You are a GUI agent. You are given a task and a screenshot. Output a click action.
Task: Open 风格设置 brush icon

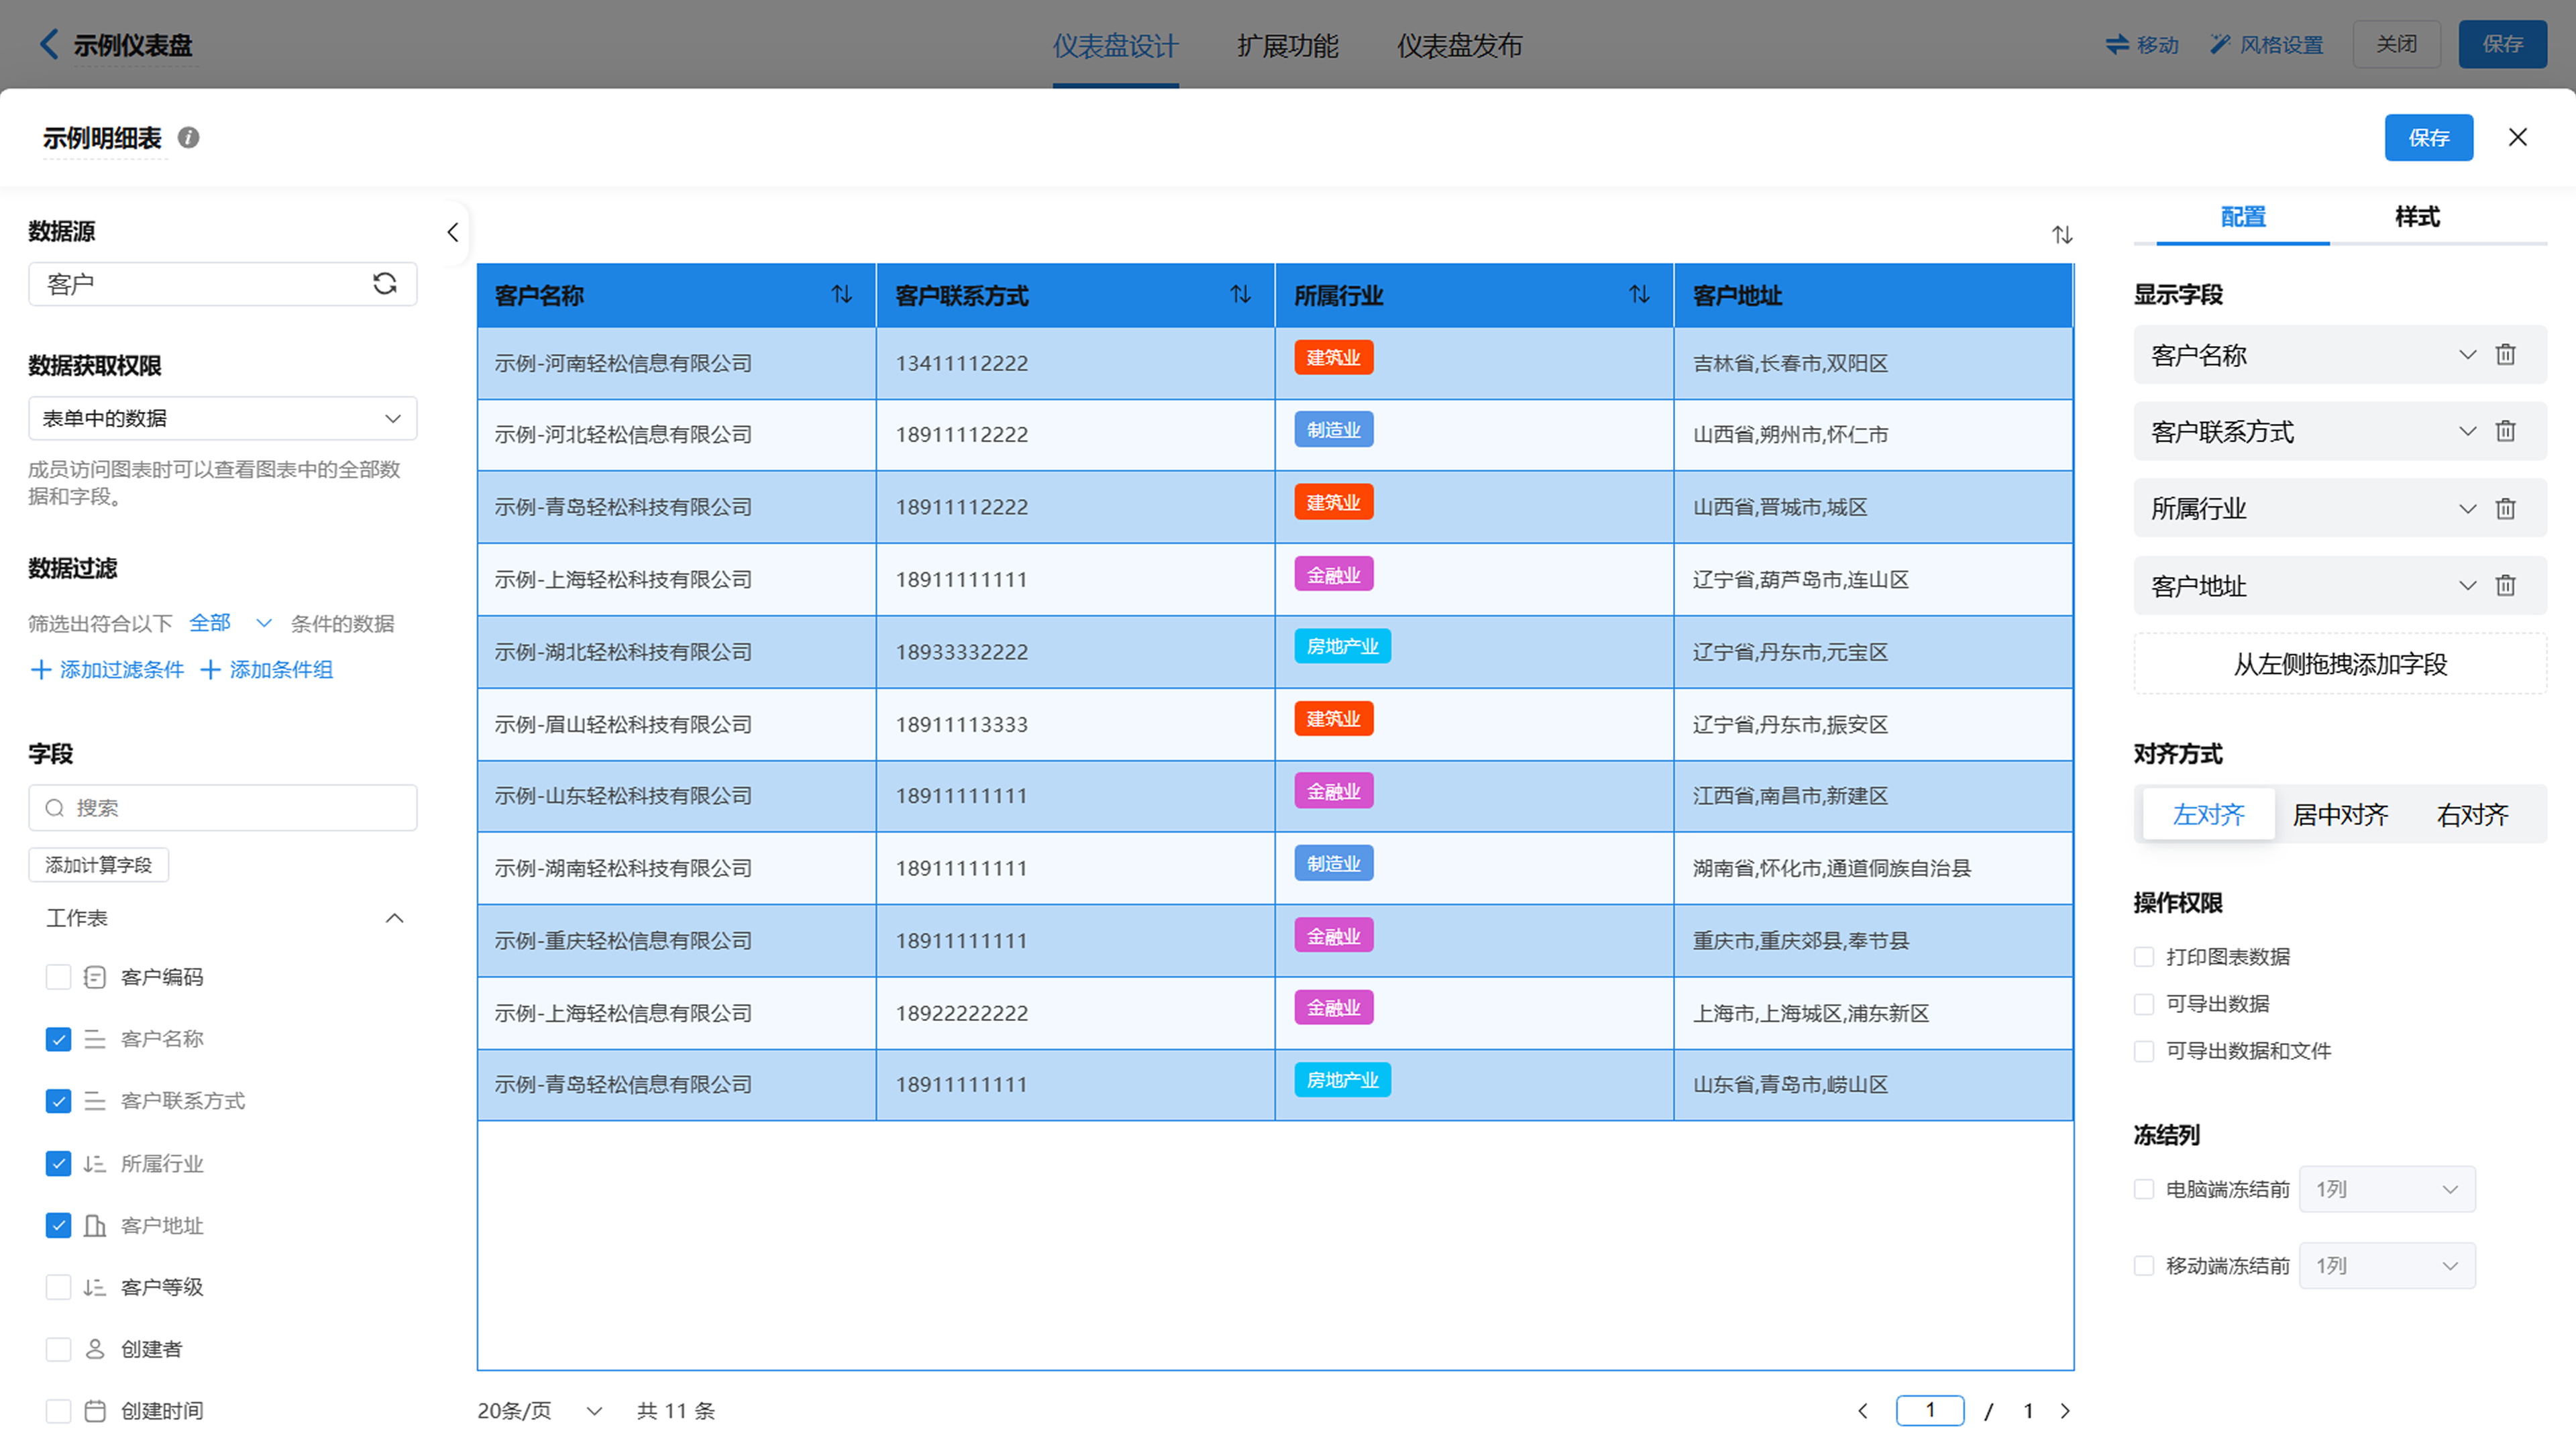(x=2220, y=44)
